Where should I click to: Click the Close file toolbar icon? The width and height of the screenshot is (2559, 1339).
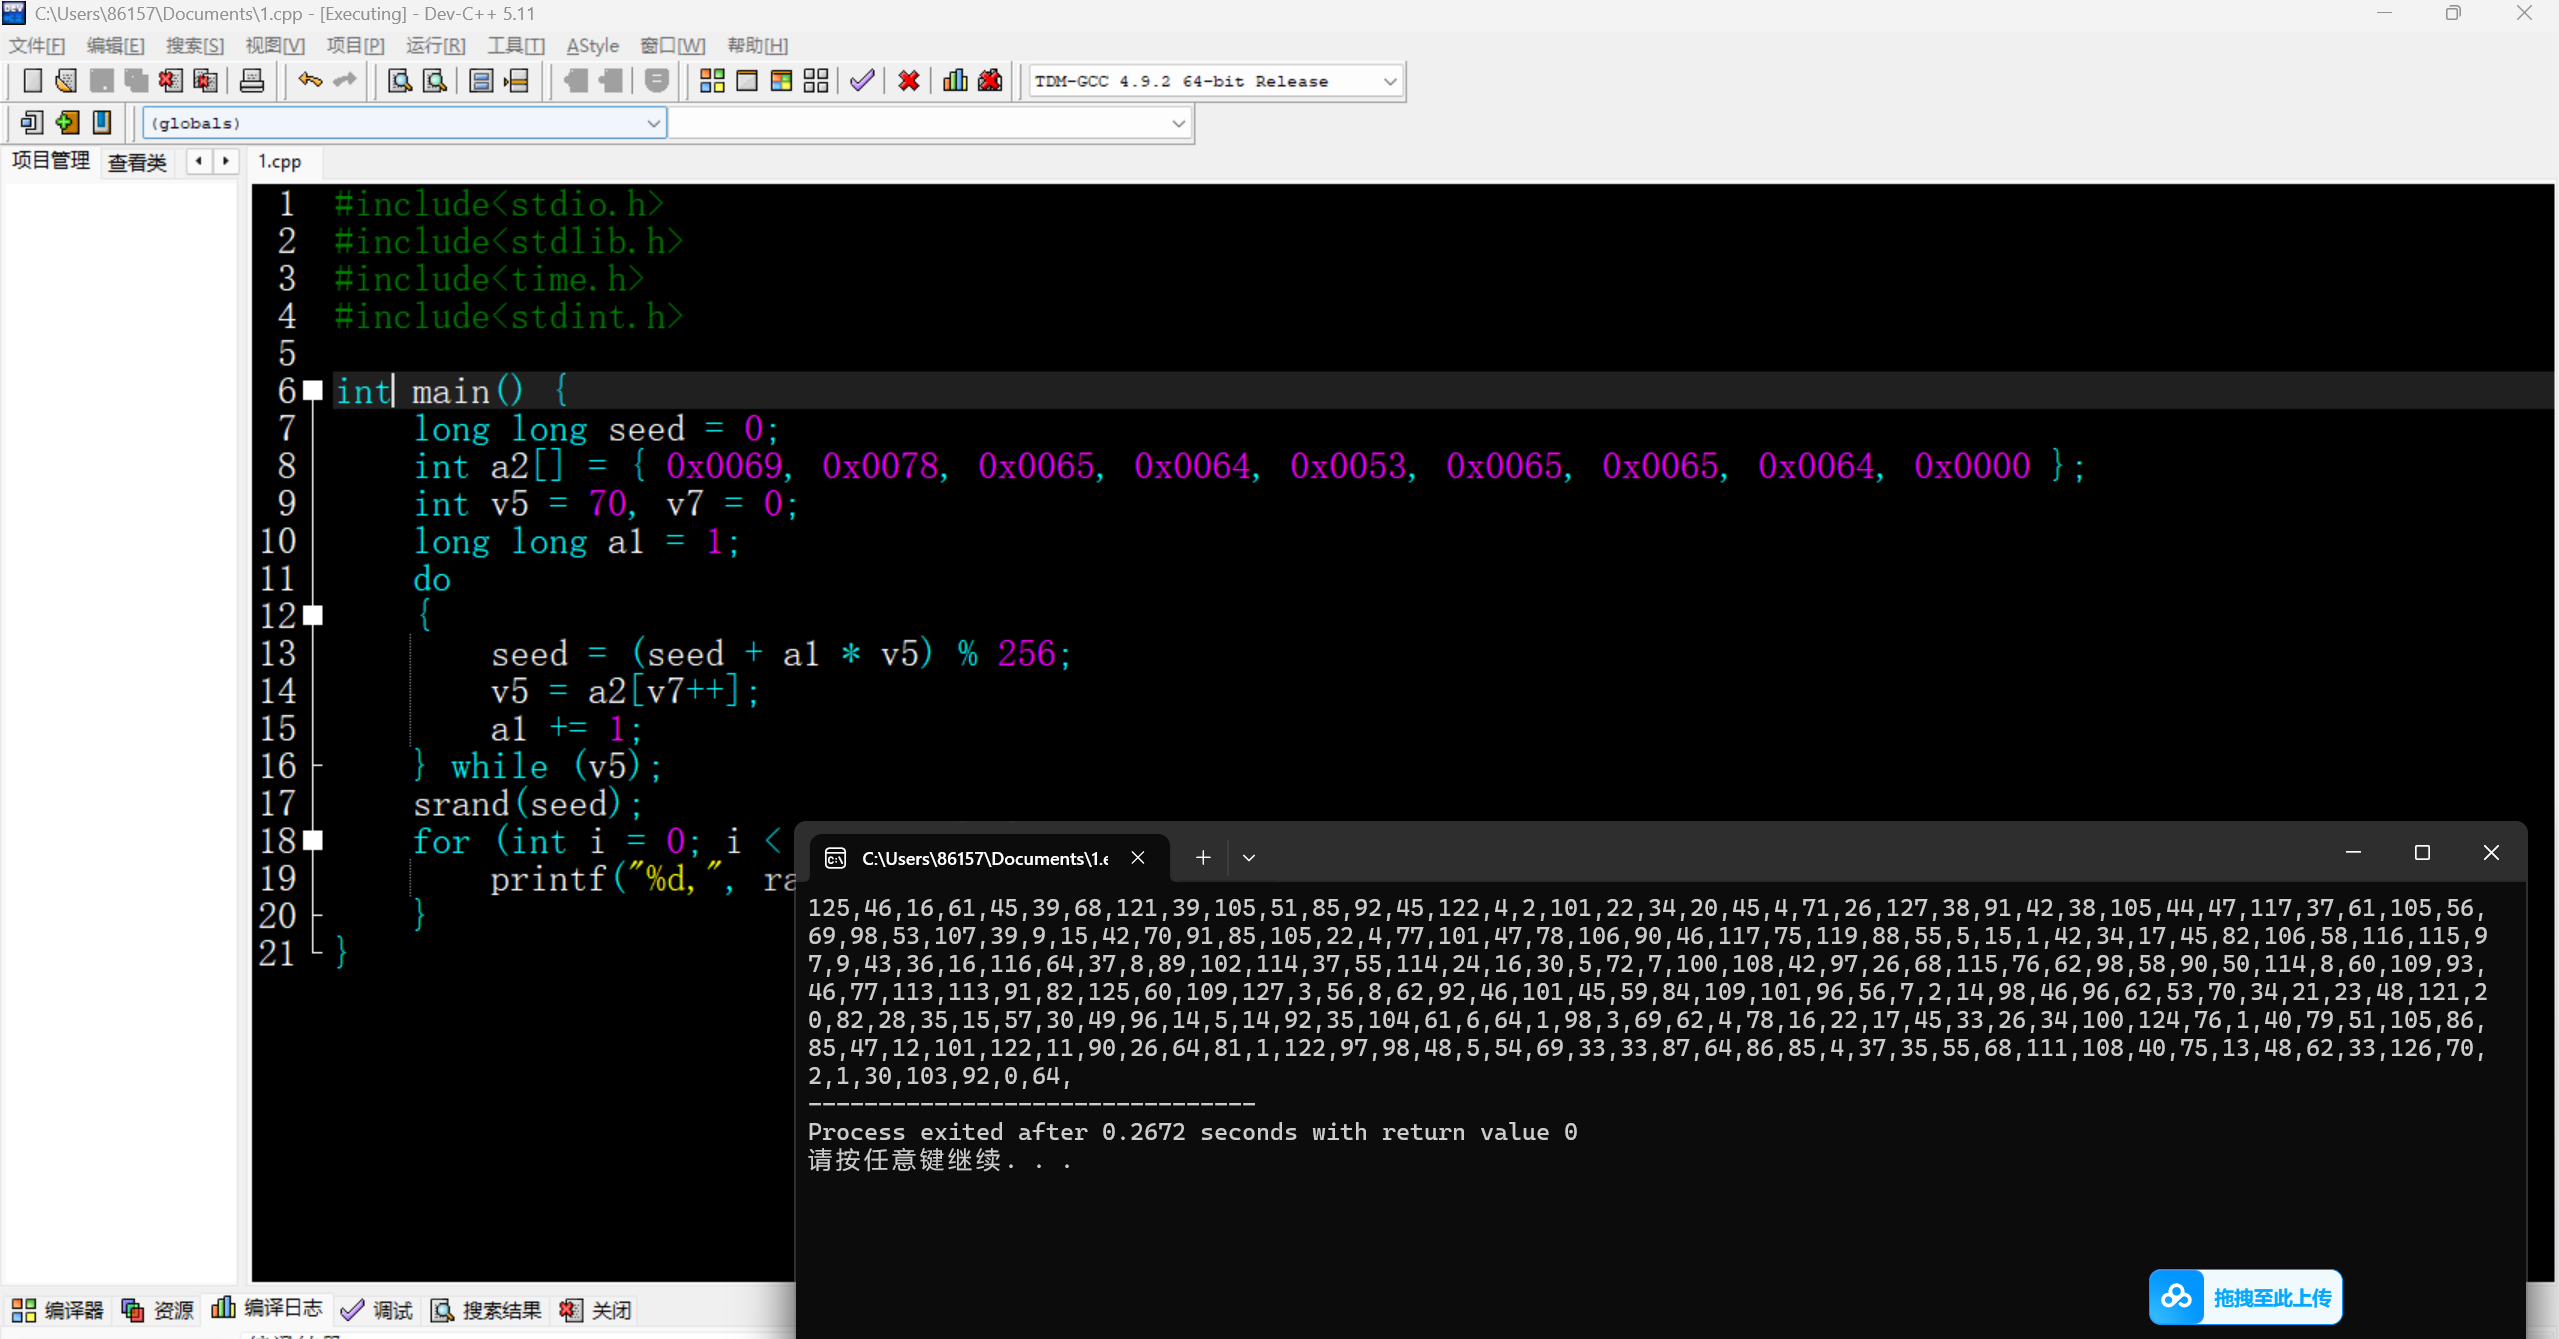tap(171, 81)
